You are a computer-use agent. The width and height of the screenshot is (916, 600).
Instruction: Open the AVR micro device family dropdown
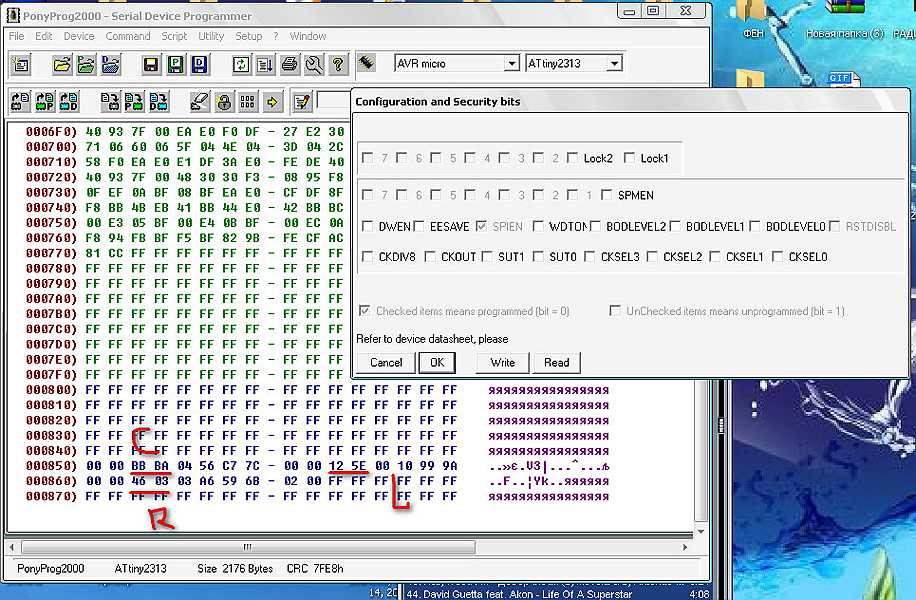pos(512,63)
